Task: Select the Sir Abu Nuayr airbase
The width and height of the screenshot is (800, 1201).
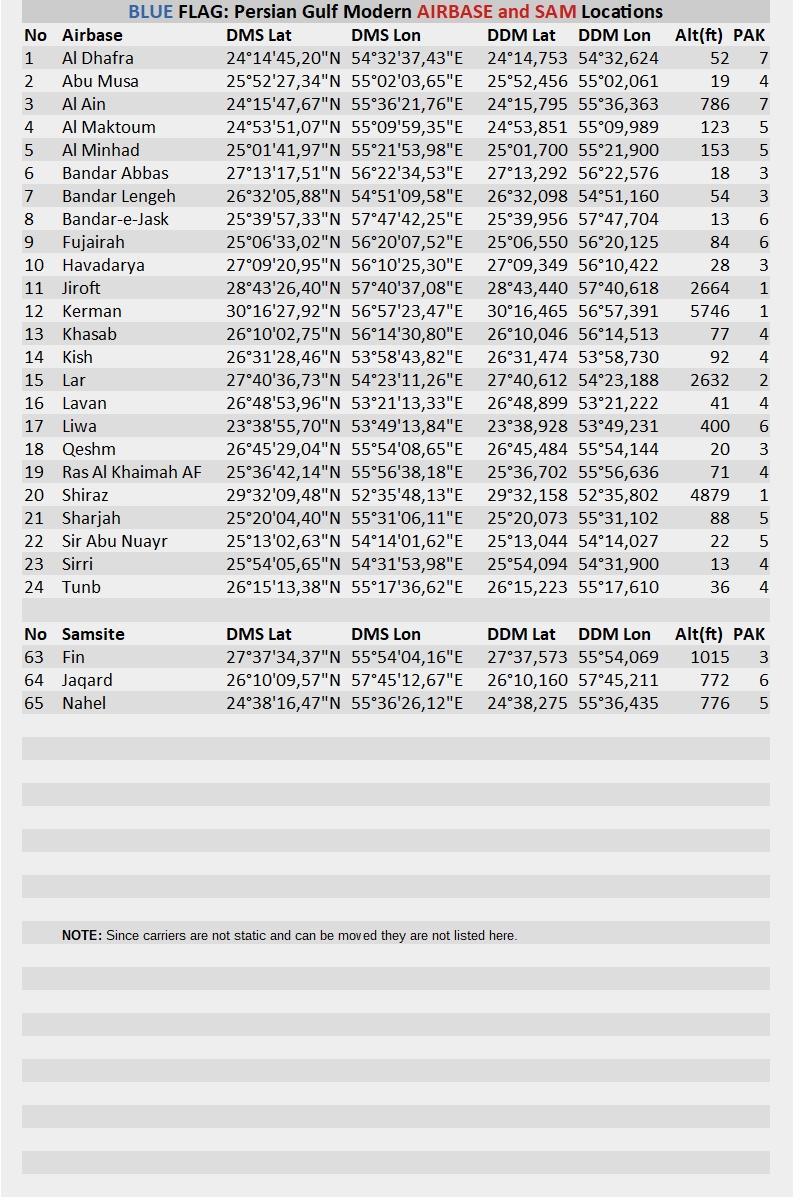Action: (x=114, y=541)
